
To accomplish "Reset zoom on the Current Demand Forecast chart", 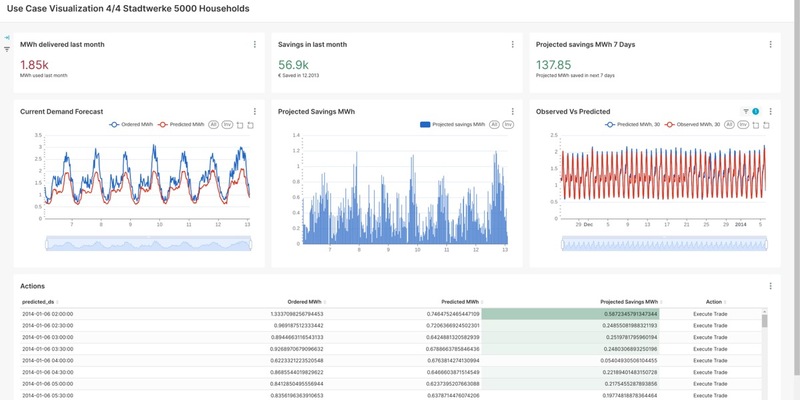I will 250,125.
